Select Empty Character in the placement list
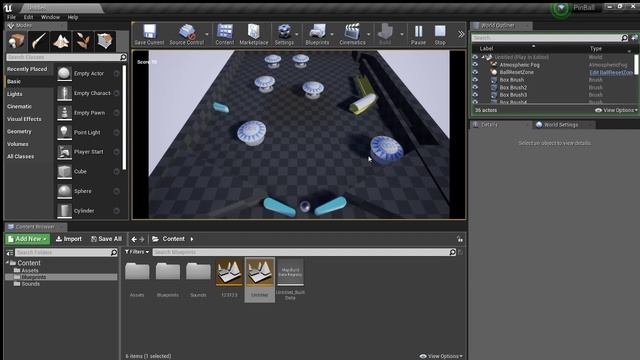The width and height of the screenshot is (640, 360). click(88, 93)
